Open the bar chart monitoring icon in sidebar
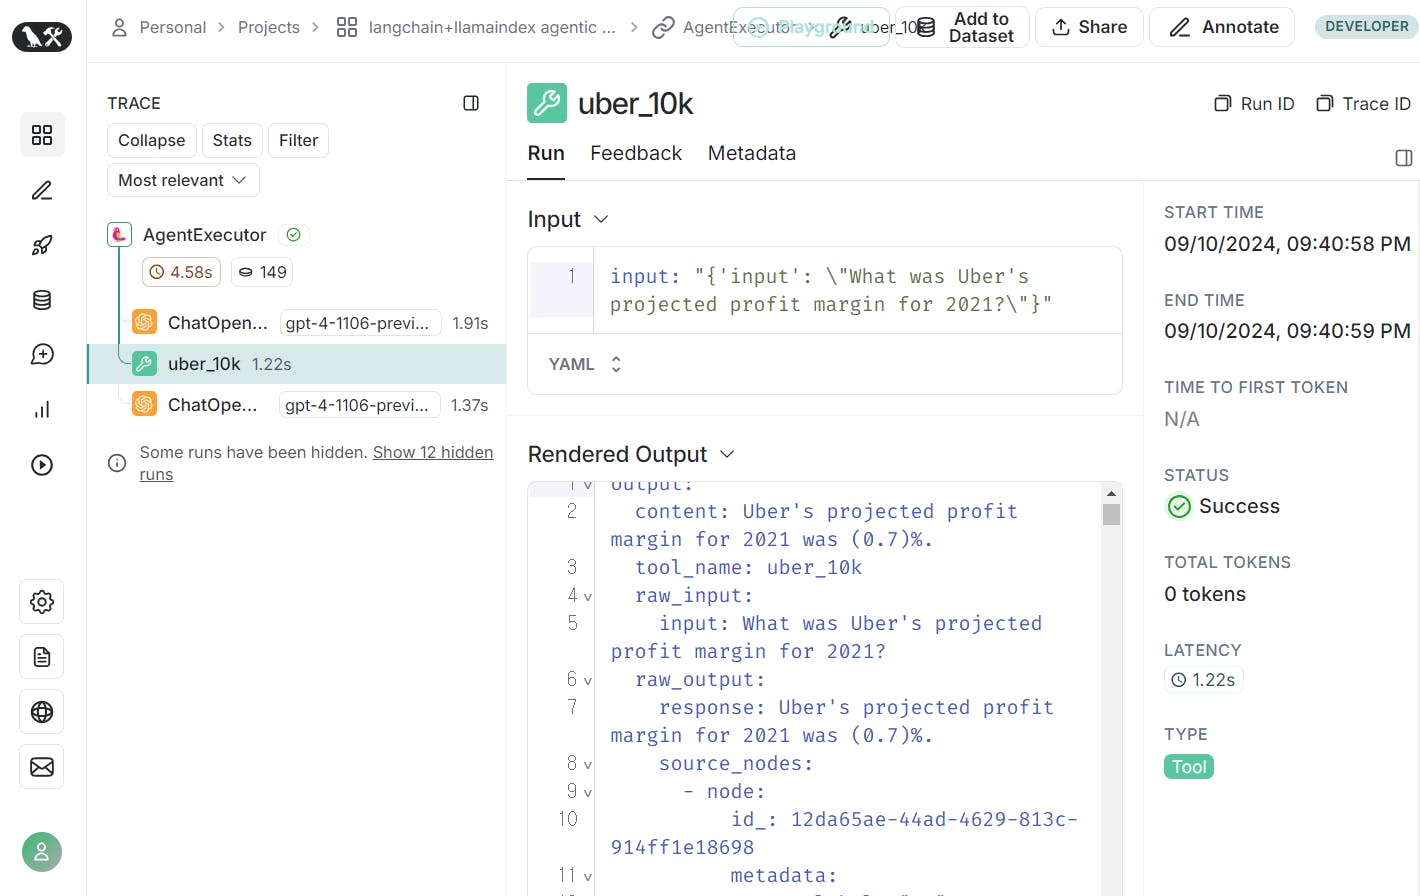1420x896 pixels. (x=42, y=410)
